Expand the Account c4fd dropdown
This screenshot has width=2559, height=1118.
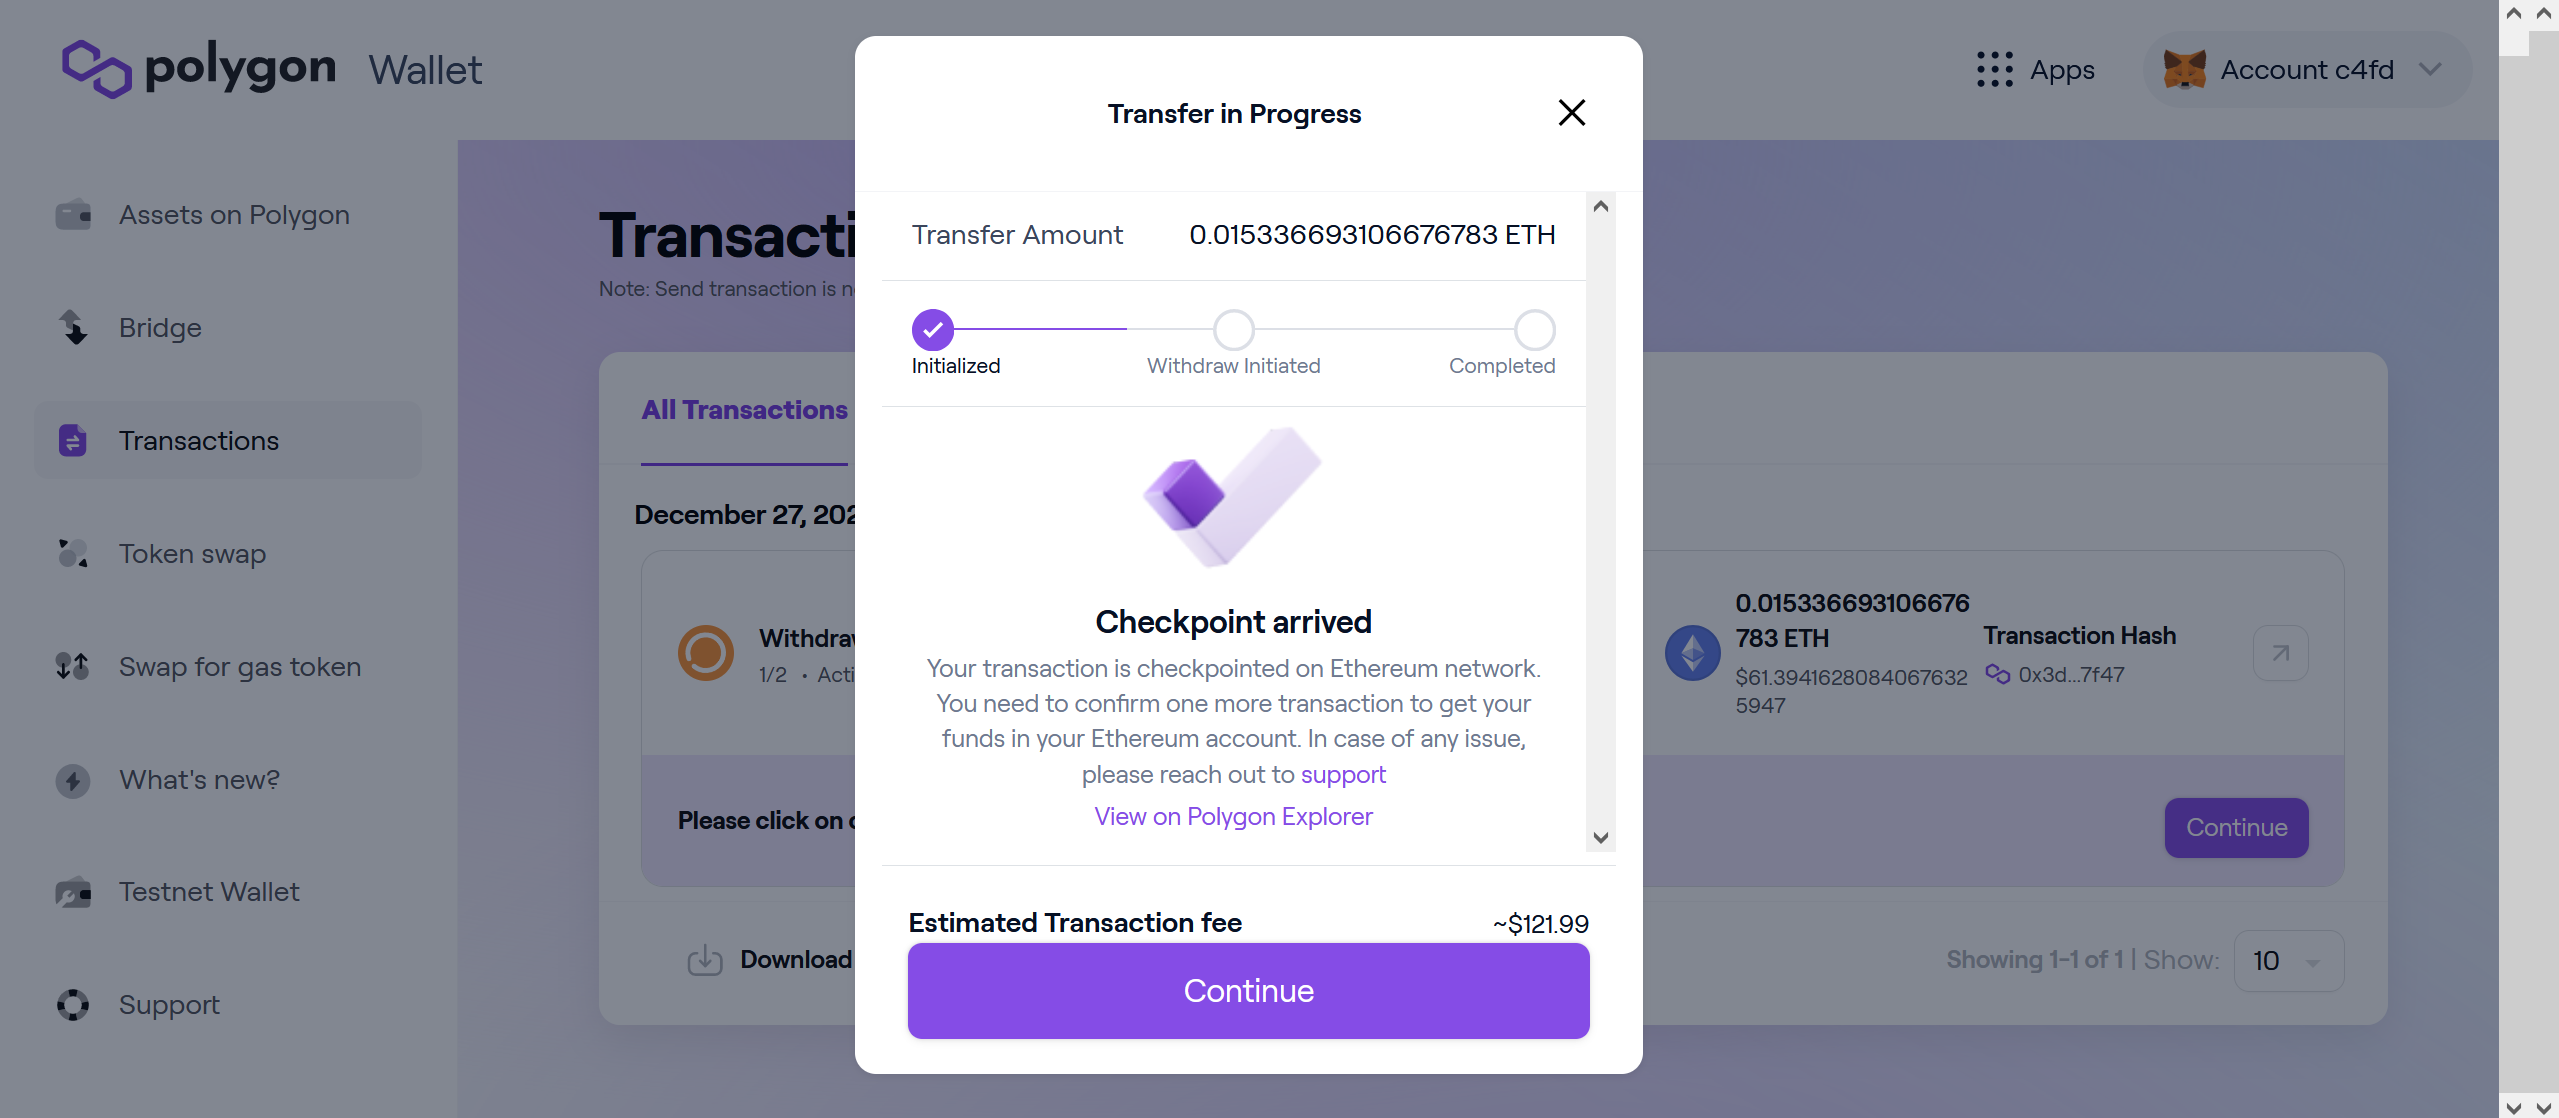click(2430, 70)
